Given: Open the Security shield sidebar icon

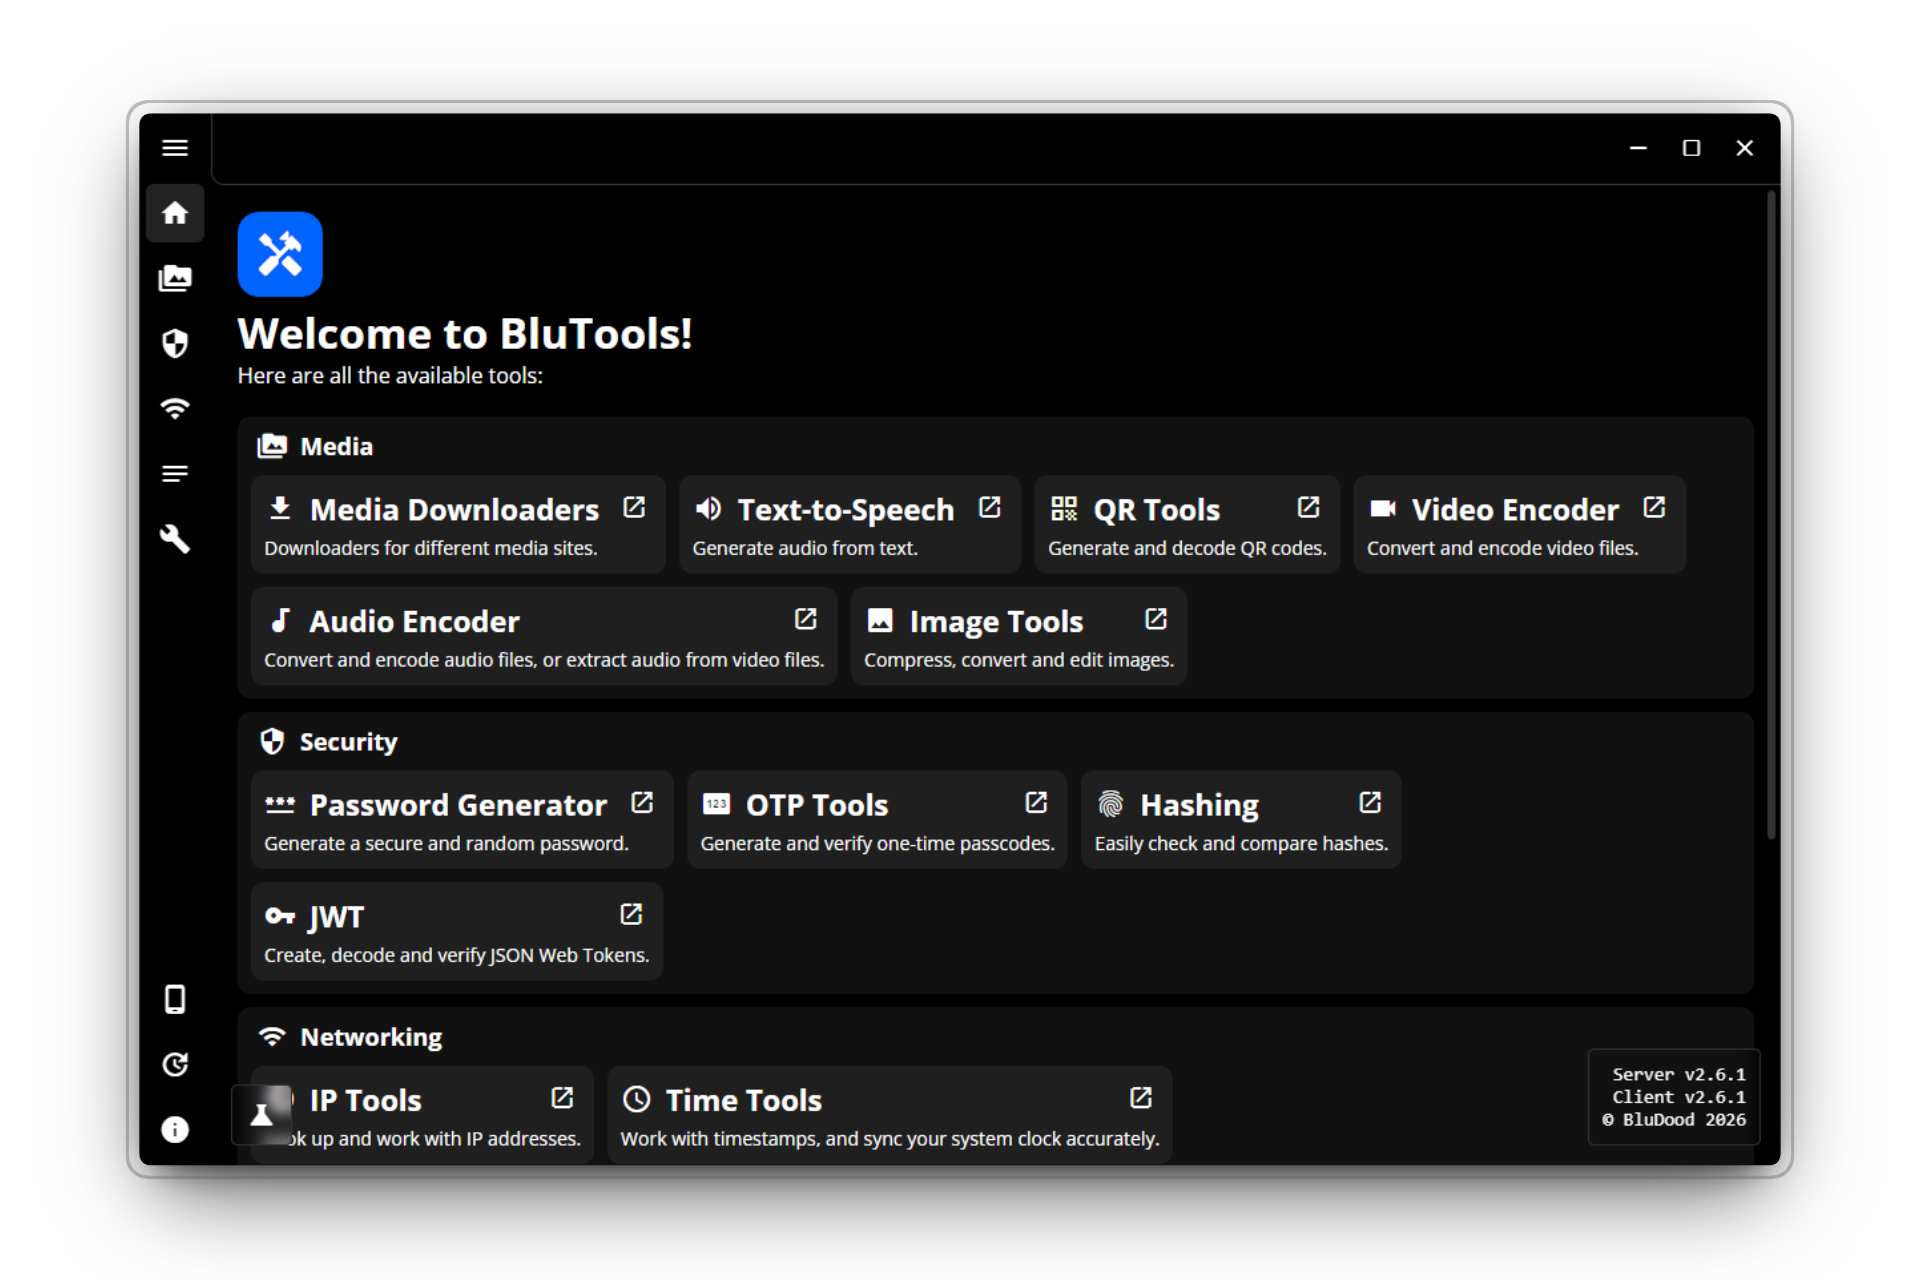Looking at the screenshot, I should [x=175, y=343].
